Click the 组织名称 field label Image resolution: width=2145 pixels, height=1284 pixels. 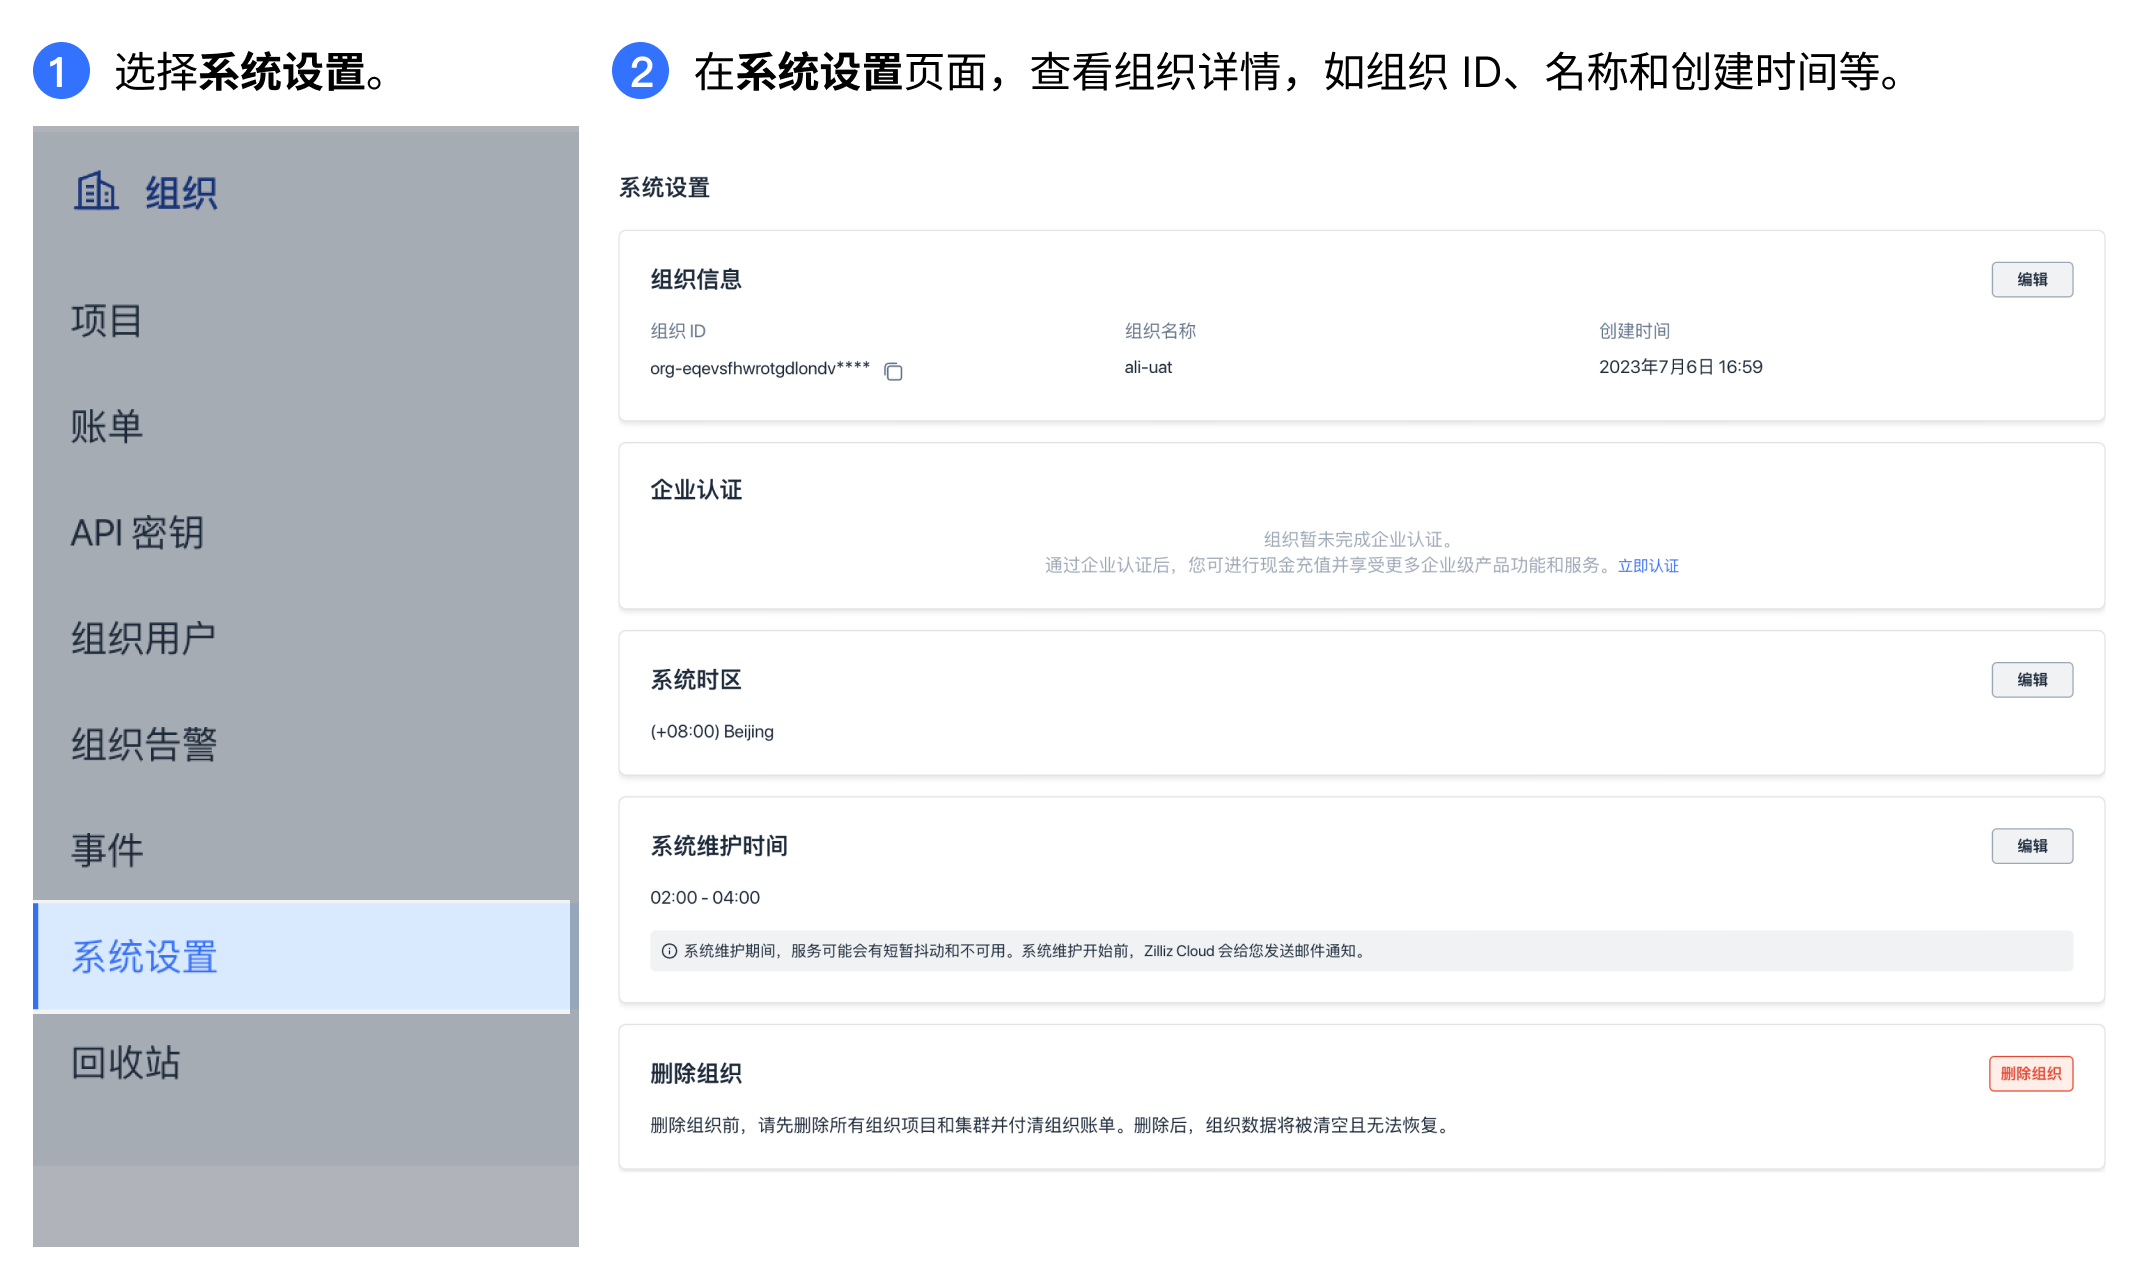(x=1160, y=331)
